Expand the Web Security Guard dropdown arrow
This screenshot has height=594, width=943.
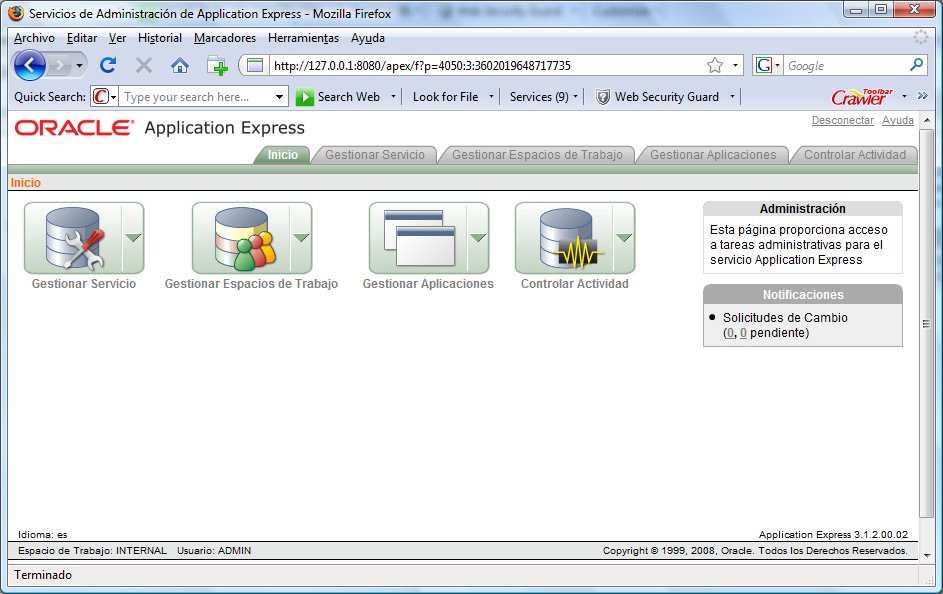[x=732, y=97]
